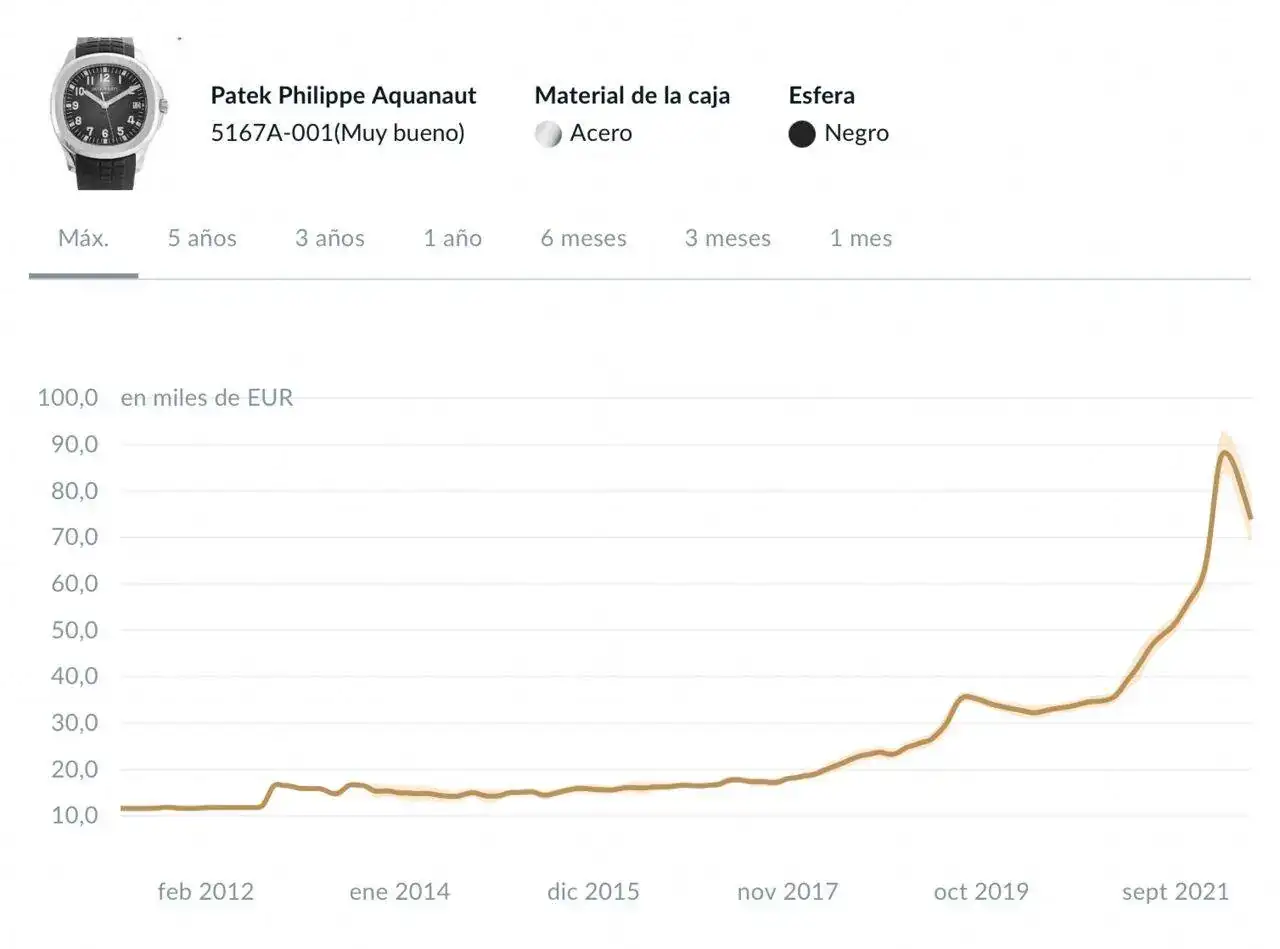Click the feb 2012 axis label
This screenshot has height=949, width=1280.
(x=206, y=892)
